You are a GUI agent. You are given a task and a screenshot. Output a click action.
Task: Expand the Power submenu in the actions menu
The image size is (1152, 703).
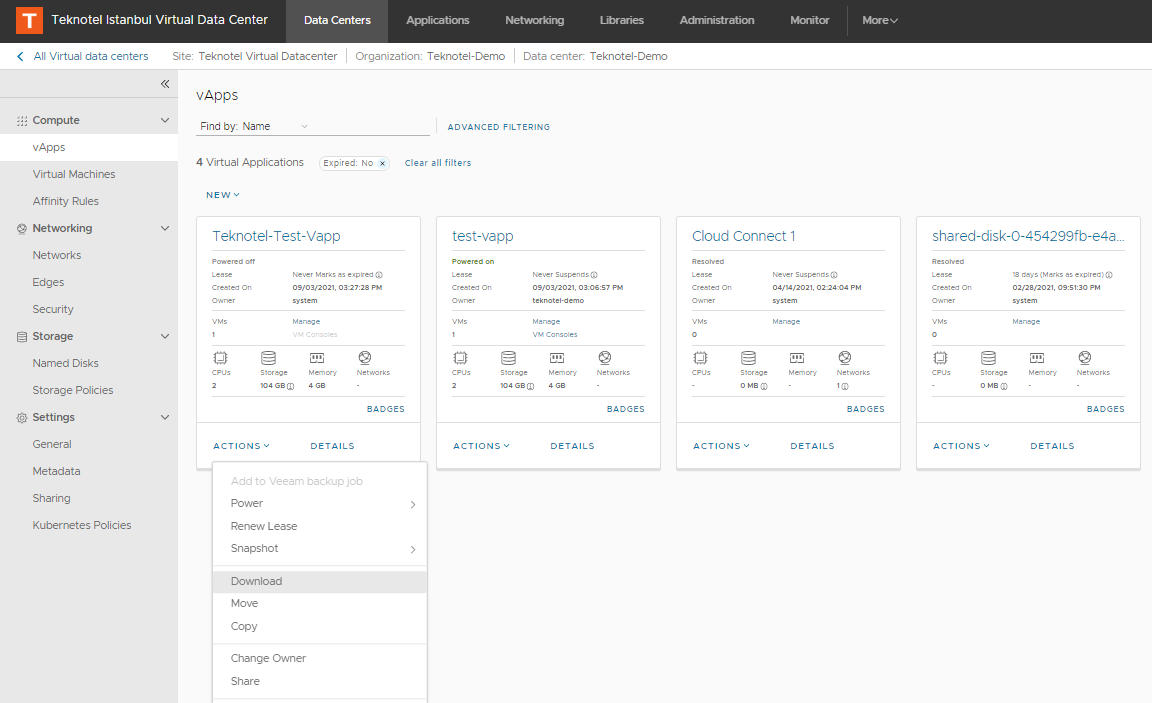pyautogui.click(x=320, y=504)
